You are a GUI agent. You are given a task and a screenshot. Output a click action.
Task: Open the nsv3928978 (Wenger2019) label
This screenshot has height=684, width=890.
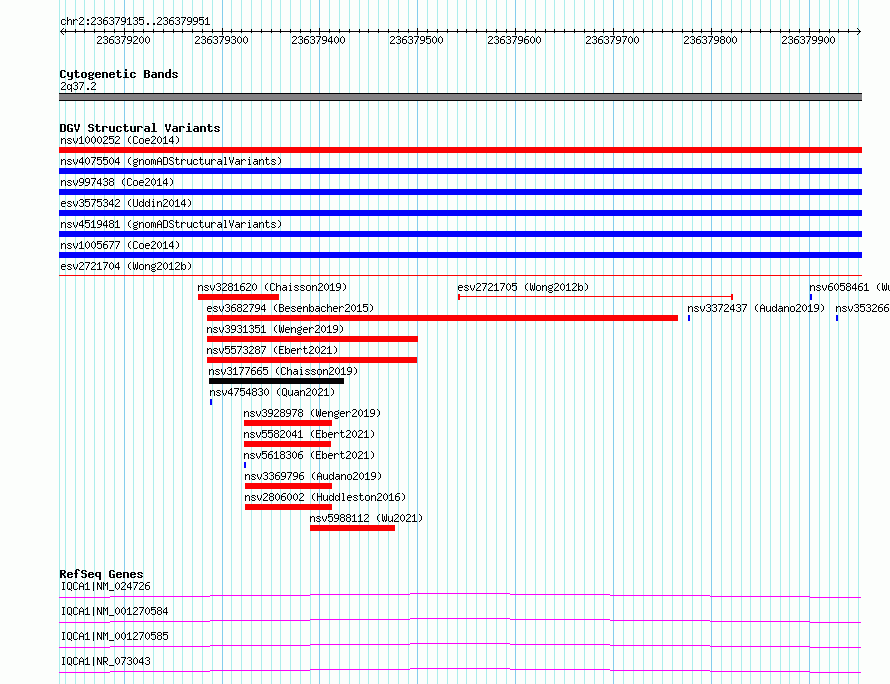pyautogui.click(x=312, y=413)
